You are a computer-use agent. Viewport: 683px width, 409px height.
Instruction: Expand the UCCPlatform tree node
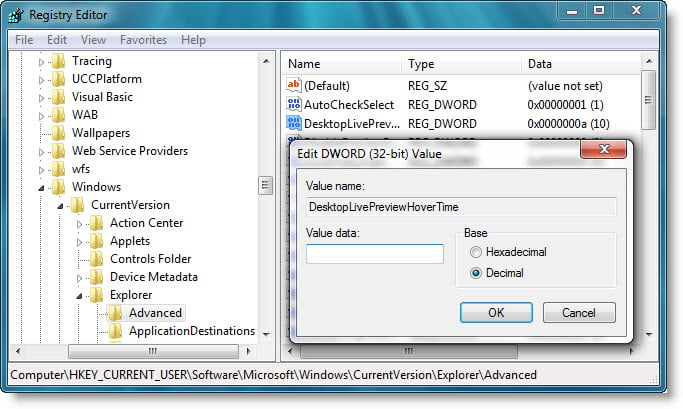[41, 80]
